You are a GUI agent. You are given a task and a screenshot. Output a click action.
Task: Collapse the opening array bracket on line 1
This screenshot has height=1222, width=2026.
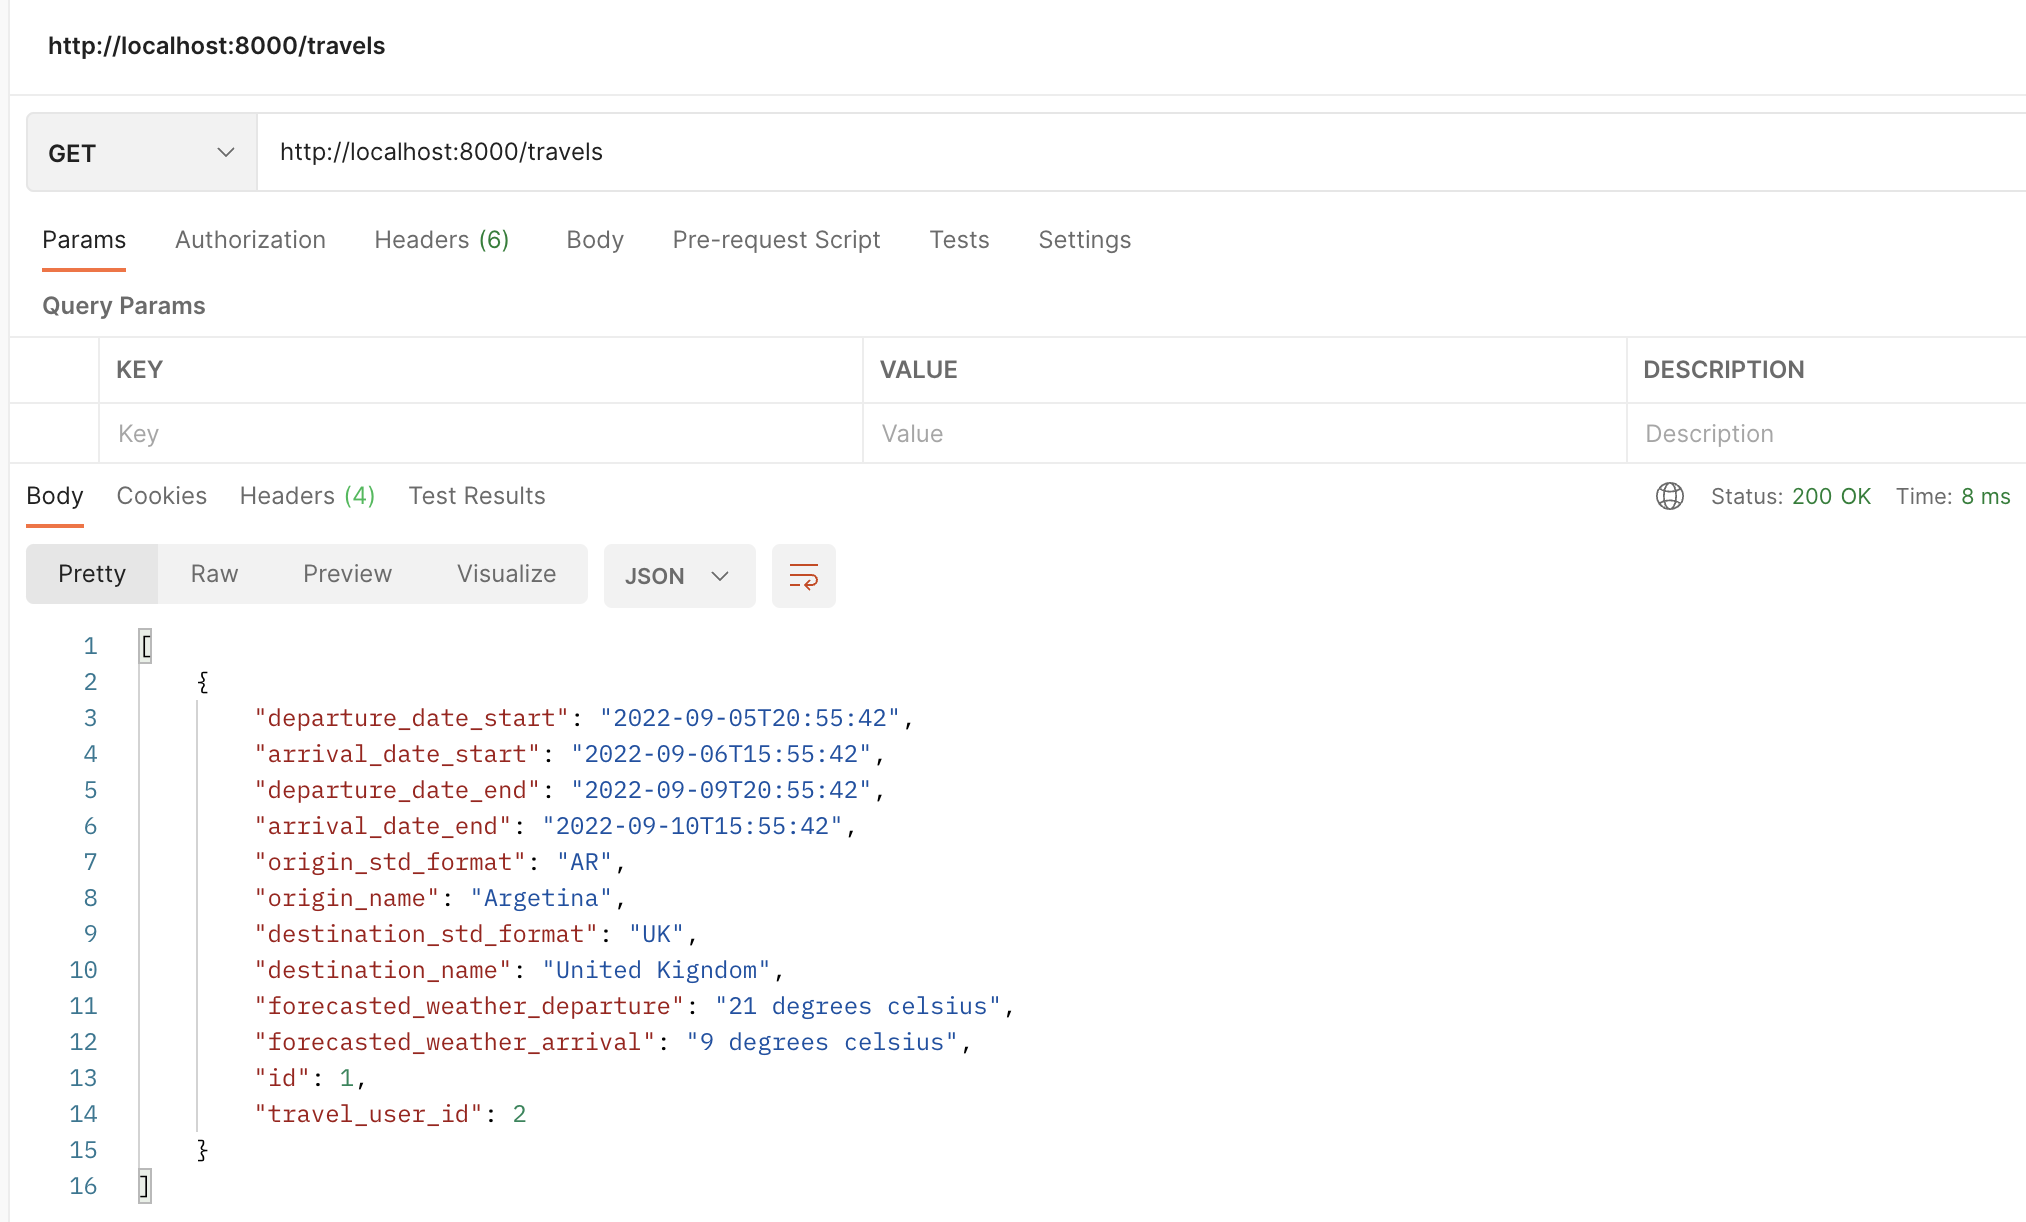coord(146,646)
